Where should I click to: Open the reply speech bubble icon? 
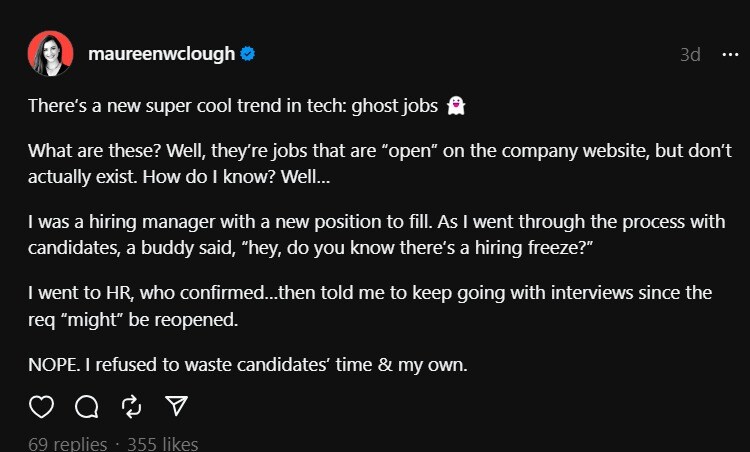click(87, 406)
